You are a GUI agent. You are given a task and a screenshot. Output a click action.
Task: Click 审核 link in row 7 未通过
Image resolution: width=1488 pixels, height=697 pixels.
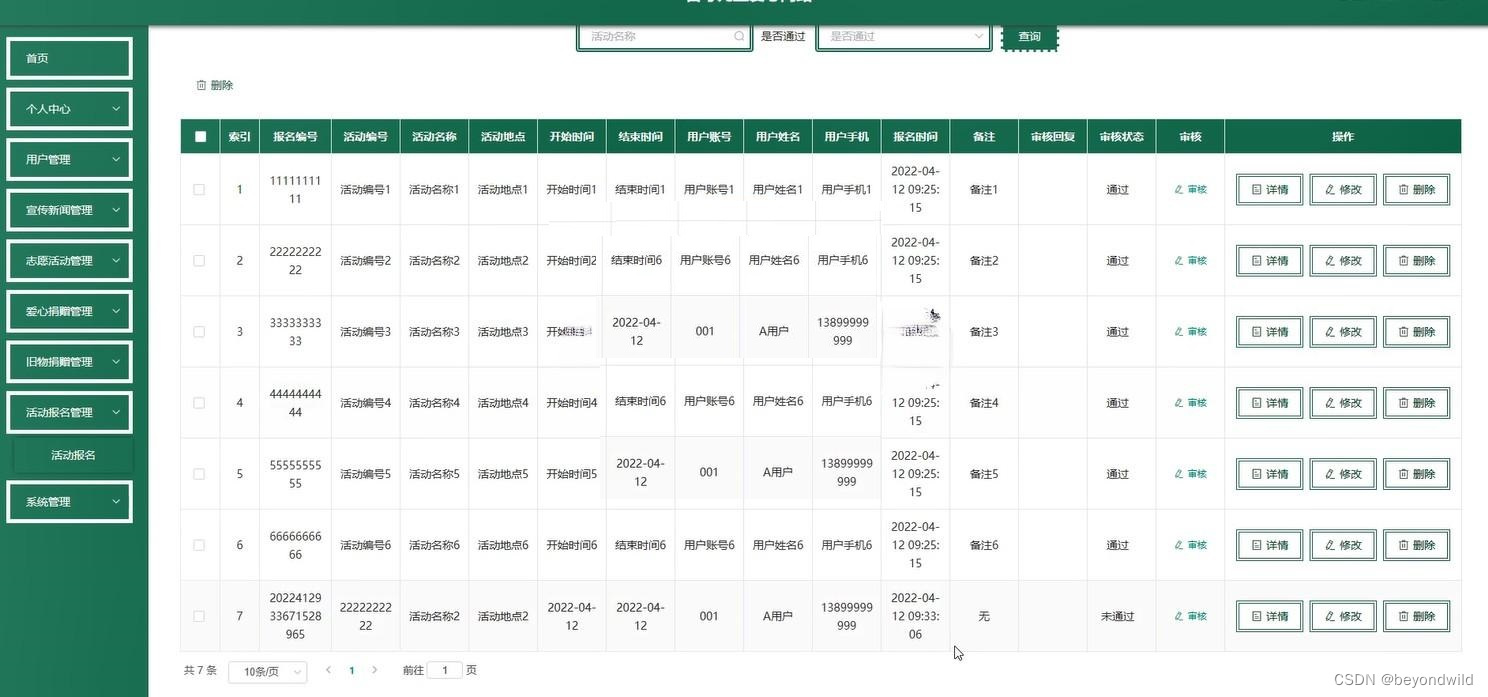point(1190,616)
